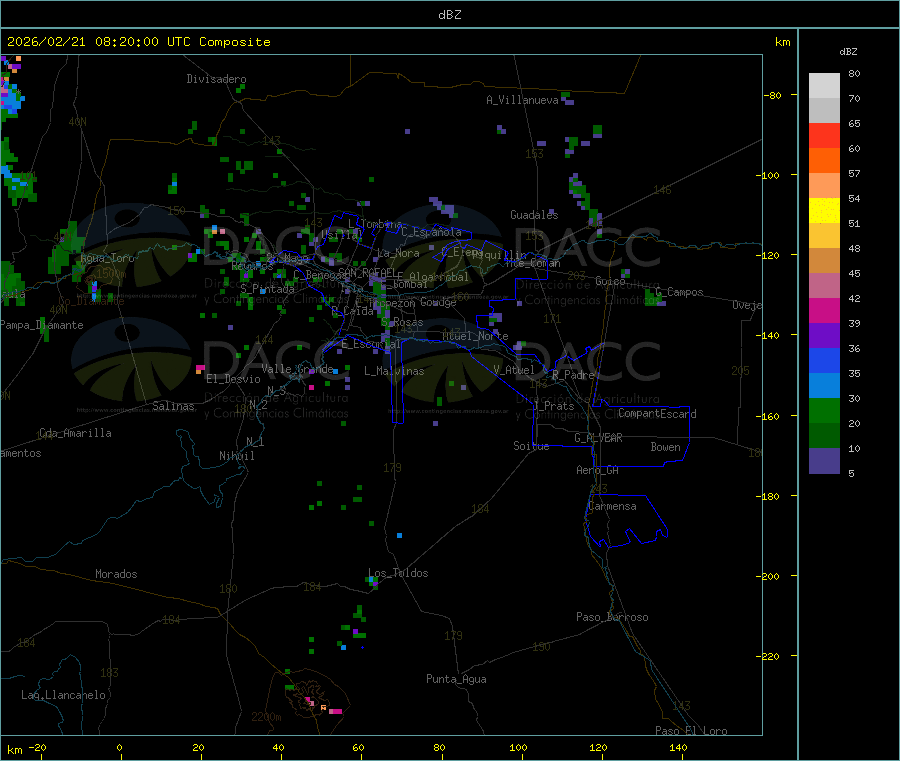Click the Paso_Barroso label
Viewport: 900px width, 761px height.
click(x=612, y=617)
